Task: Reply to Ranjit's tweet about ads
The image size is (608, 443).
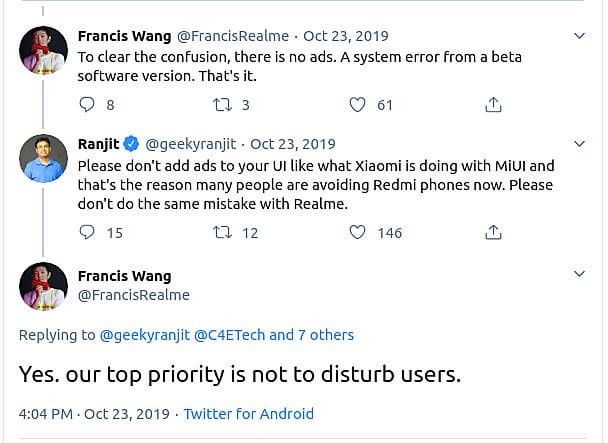Action: (x=87, y=232)
